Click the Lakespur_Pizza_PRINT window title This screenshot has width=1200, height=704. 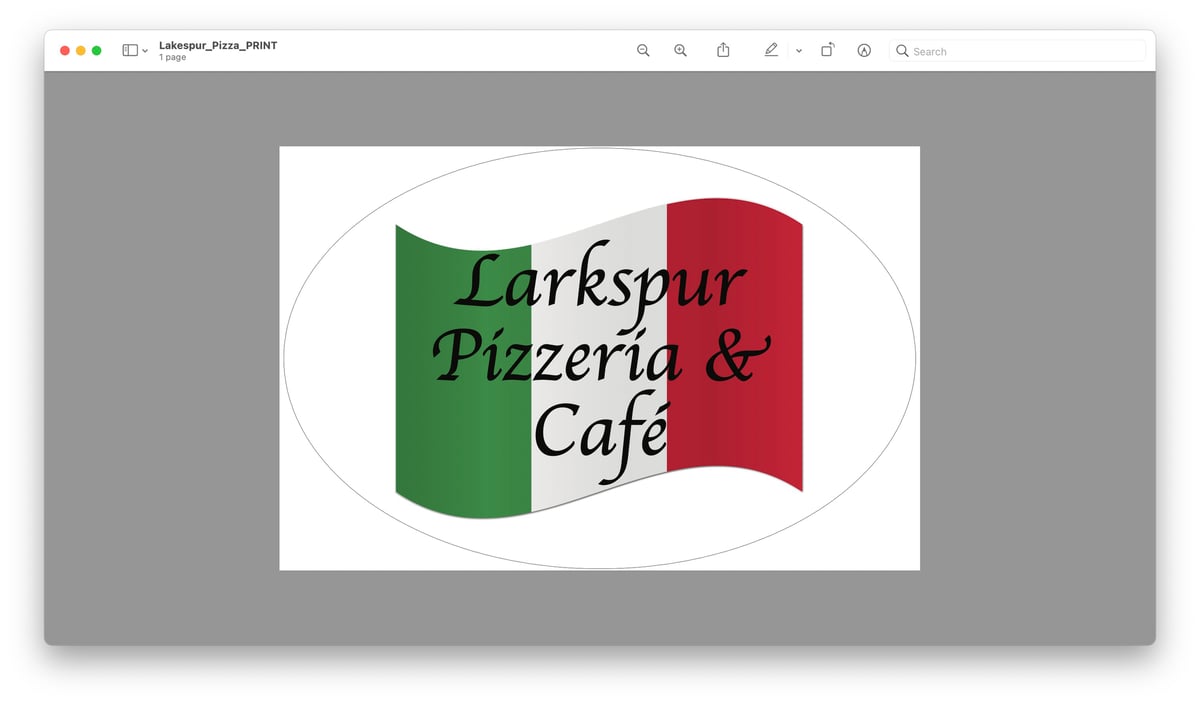pos(218,45)
